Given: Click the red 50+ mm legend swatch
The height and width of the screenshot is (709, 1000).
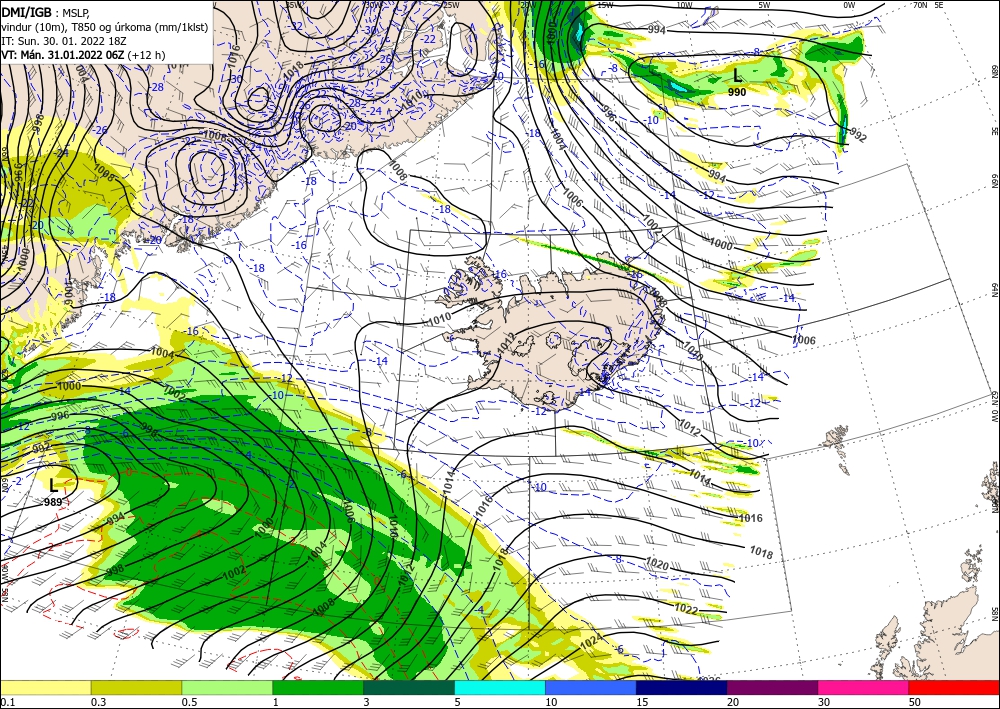Looking at the screenshot, I should [954, 687].
